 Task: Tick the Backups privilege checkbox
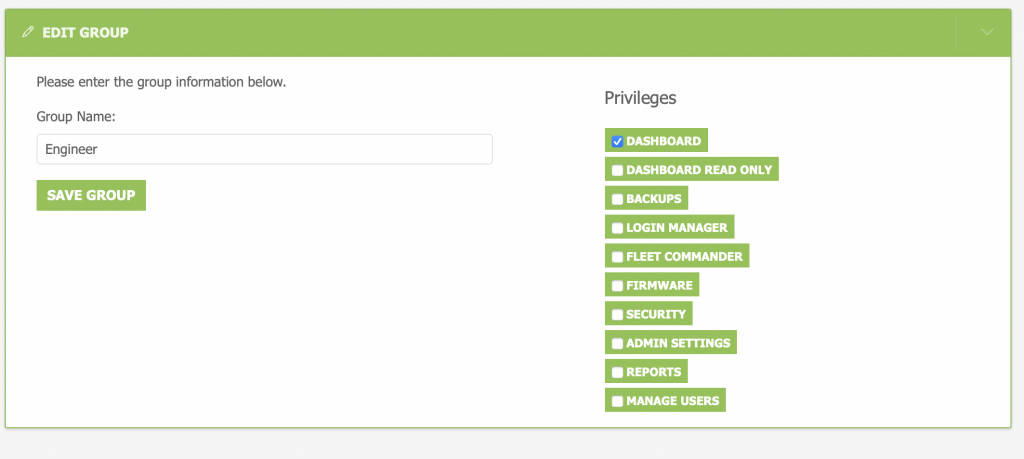point(618,199)
